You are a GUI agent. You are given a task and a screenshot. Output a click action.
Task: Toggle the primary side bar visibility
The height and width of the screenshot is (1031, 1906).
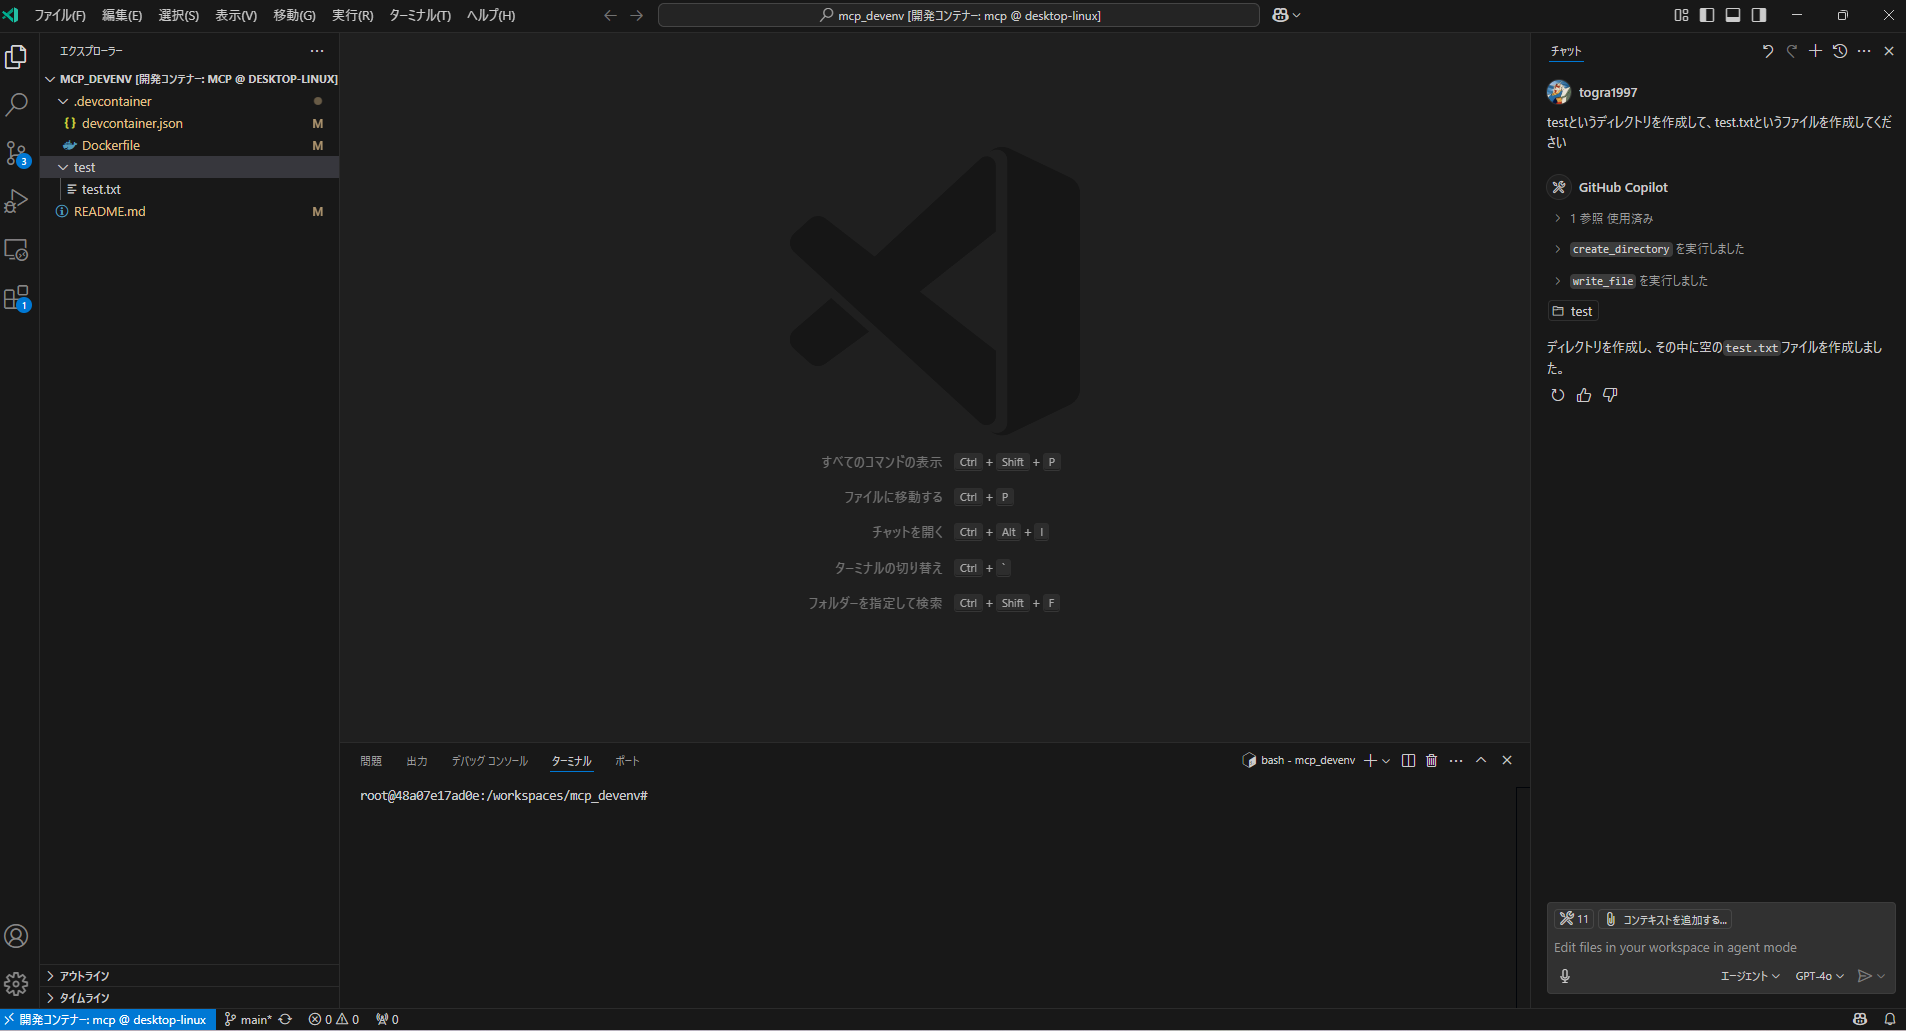tap(1707, 15)
